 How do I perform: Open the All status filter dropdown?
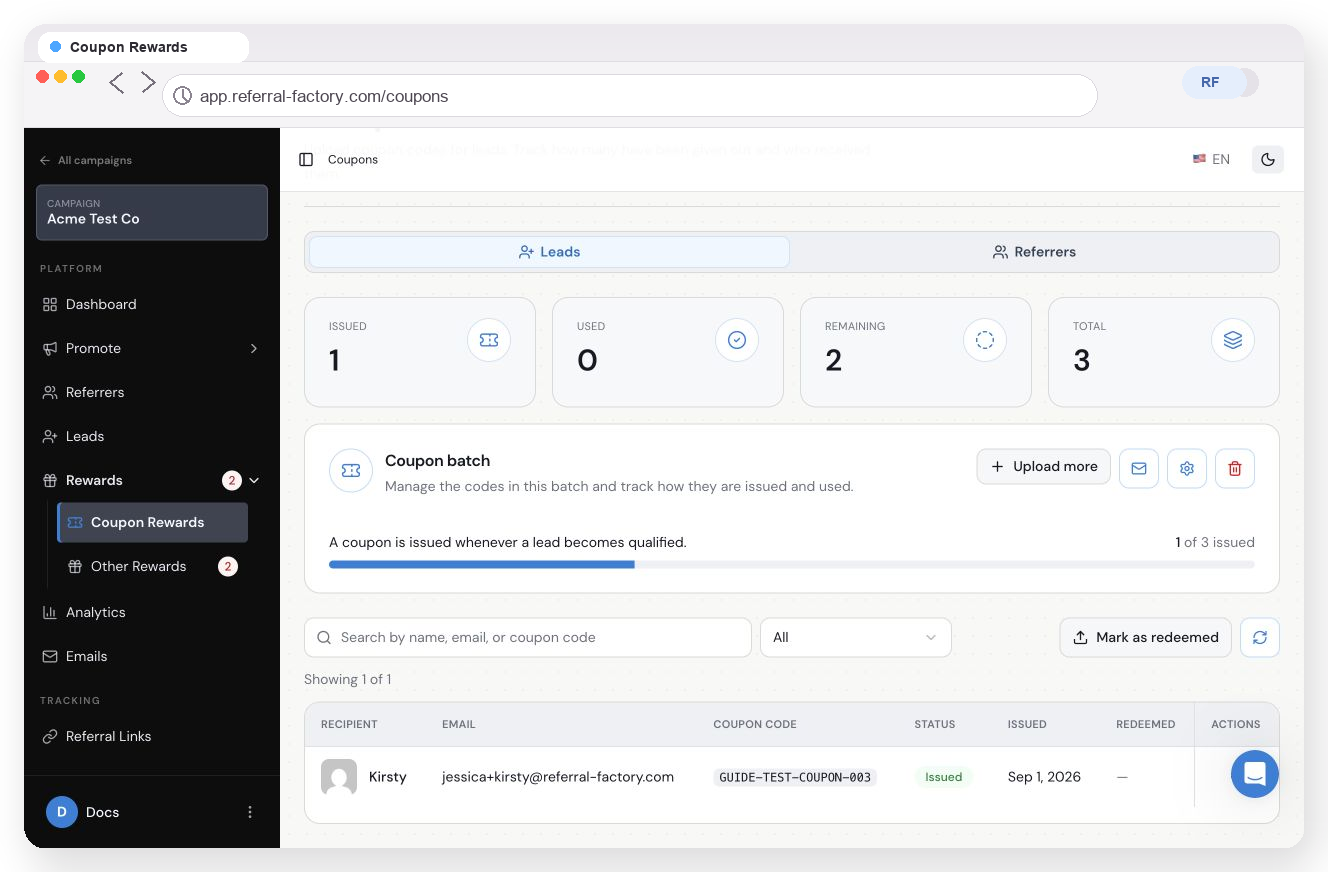click(x=856, y=637)
